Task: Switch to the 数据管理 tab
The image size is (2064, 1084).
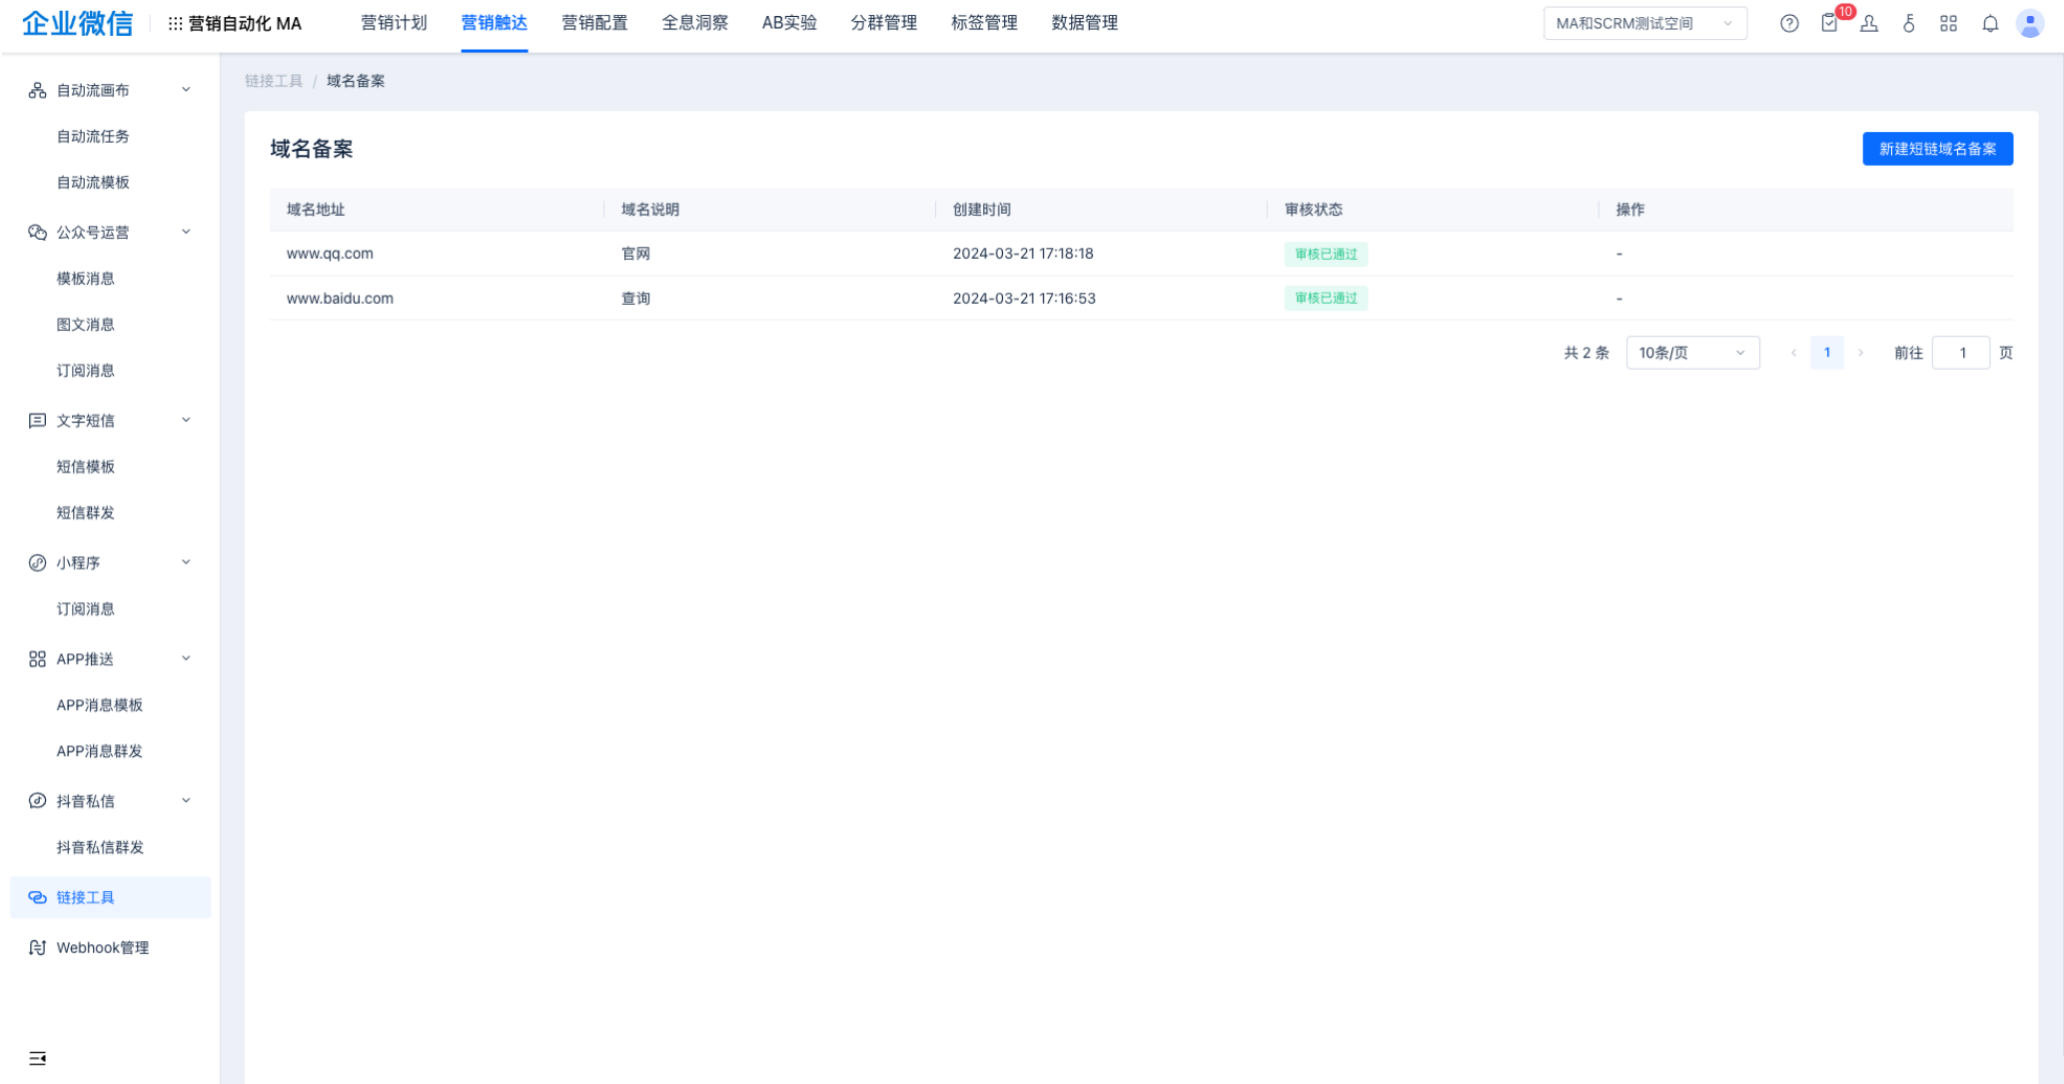Action: (1085, 23)
